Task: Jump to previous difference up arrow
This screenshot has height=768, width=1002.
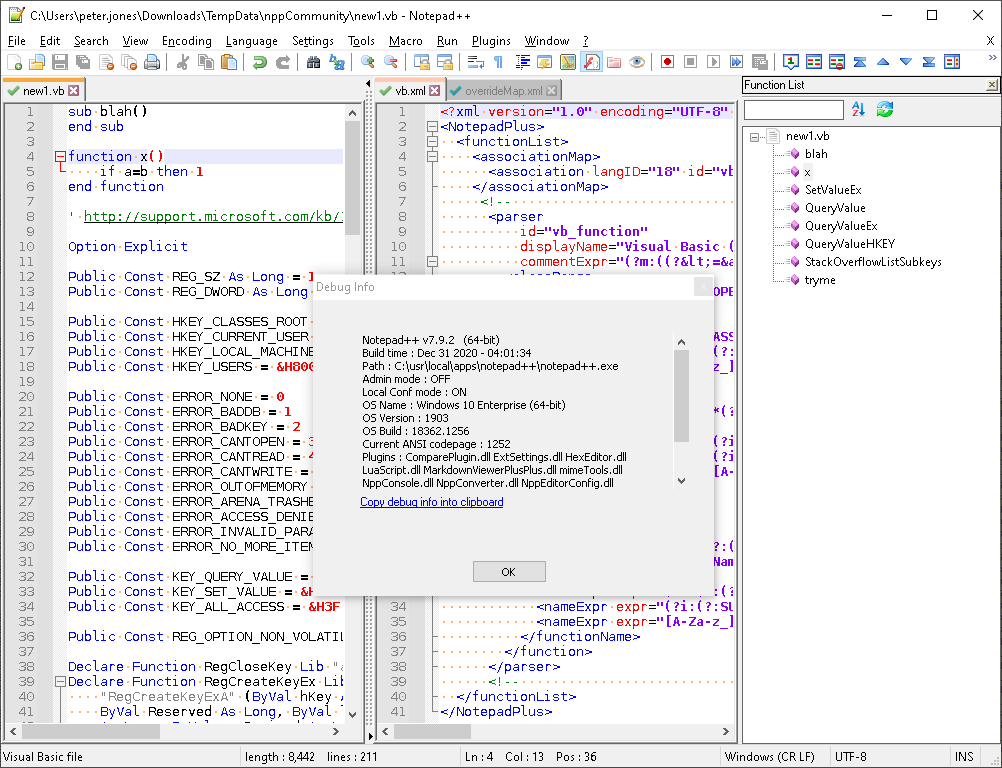Action: [x=883, y=62]
